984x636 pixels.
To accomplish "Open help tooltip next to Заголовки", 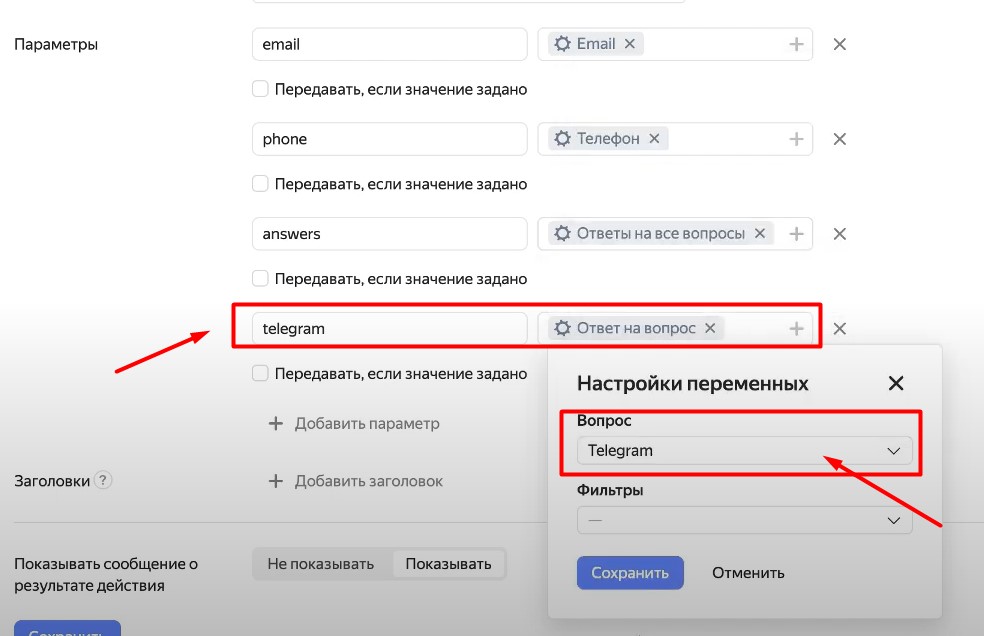I will 103,480.
